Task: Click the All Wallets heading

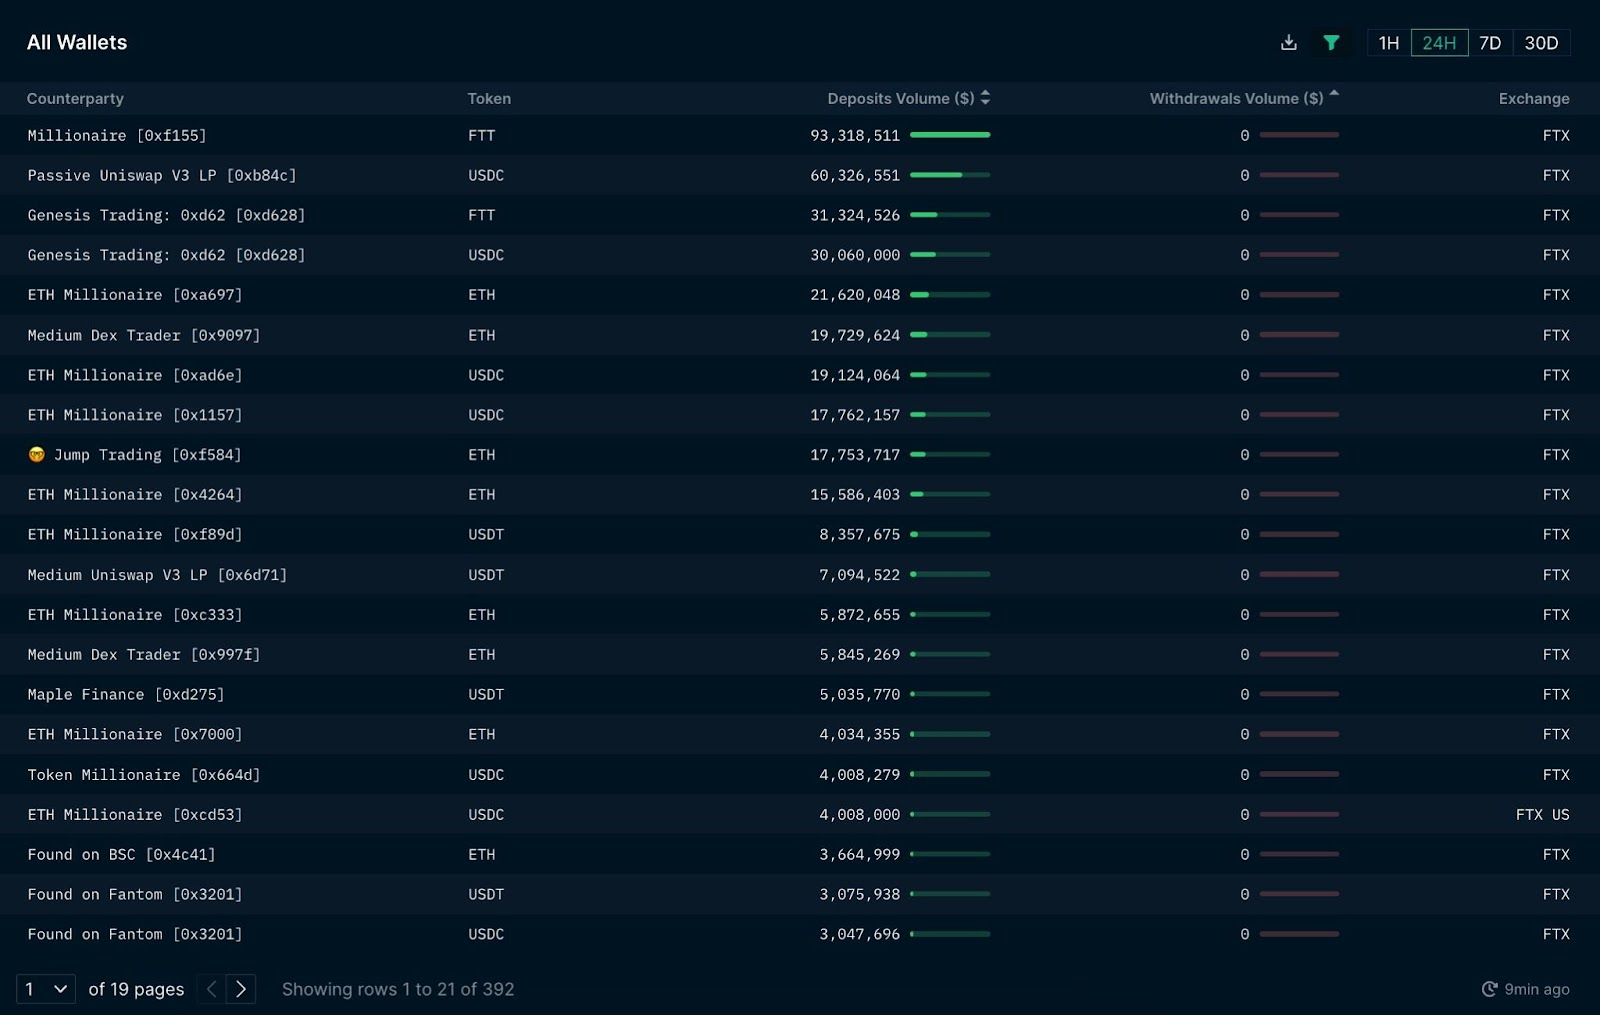Action: coord(77,42)
